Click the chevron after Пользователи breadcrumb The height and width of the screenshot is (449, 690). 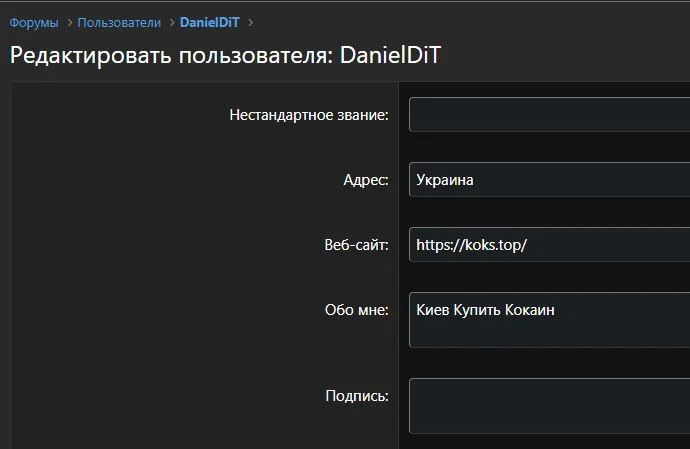[170, 22]
